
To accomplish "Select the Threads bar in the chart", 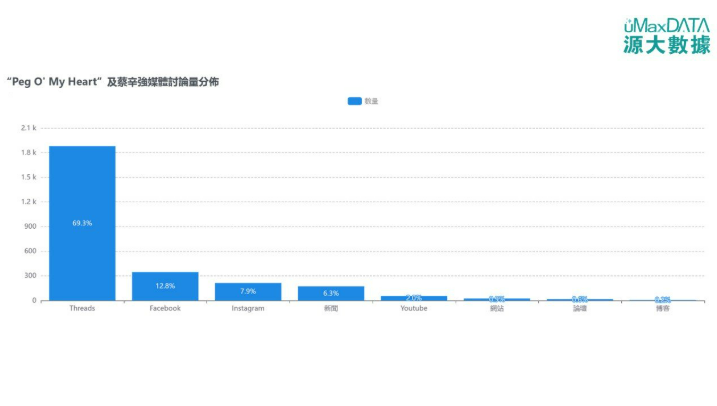I will [82, 223].
